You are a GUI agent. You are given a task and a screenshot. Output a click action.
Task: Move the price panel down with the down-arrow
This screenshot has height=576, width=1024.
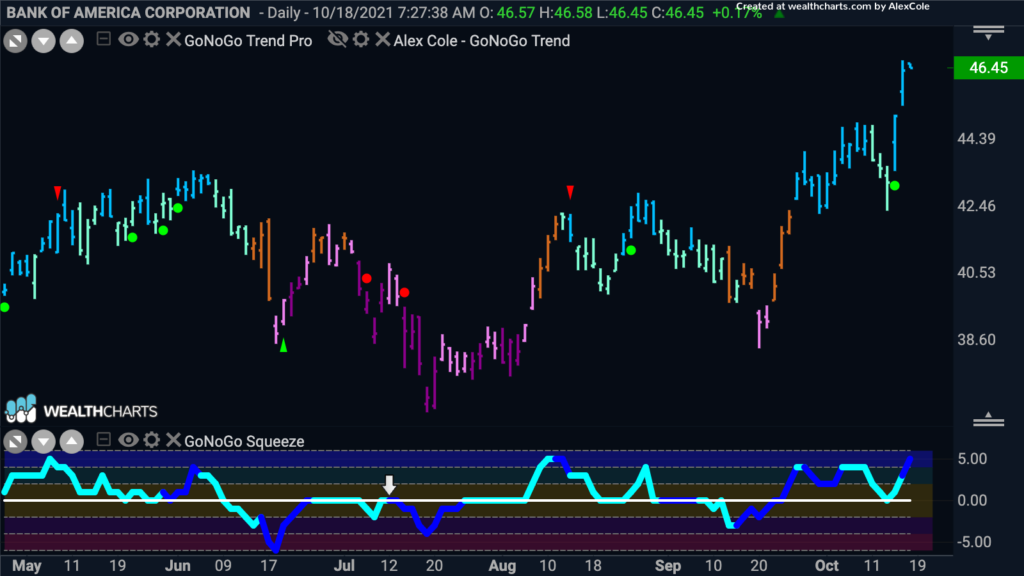point(43,41)
